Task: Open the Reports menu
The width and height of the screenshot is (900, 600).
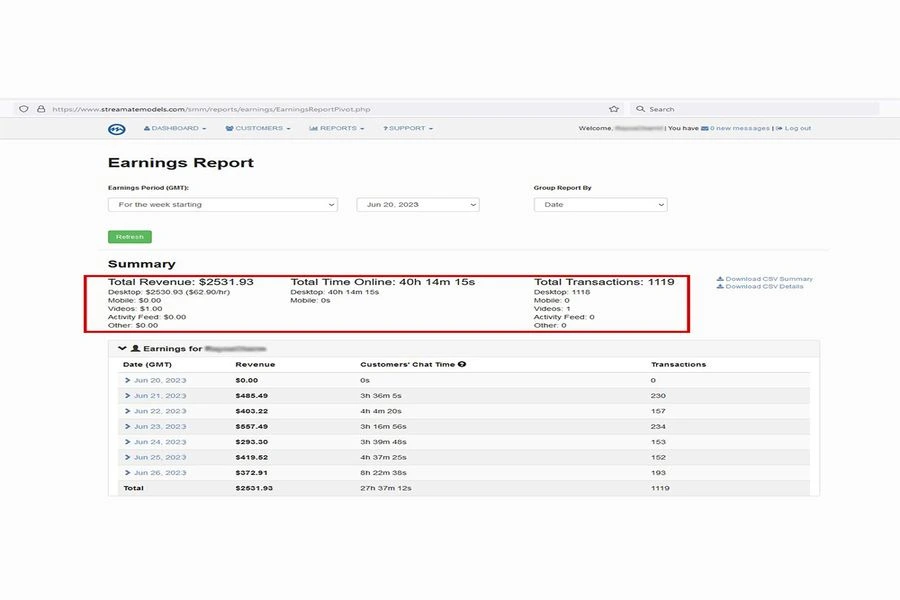Action: (x=337, y=129)
